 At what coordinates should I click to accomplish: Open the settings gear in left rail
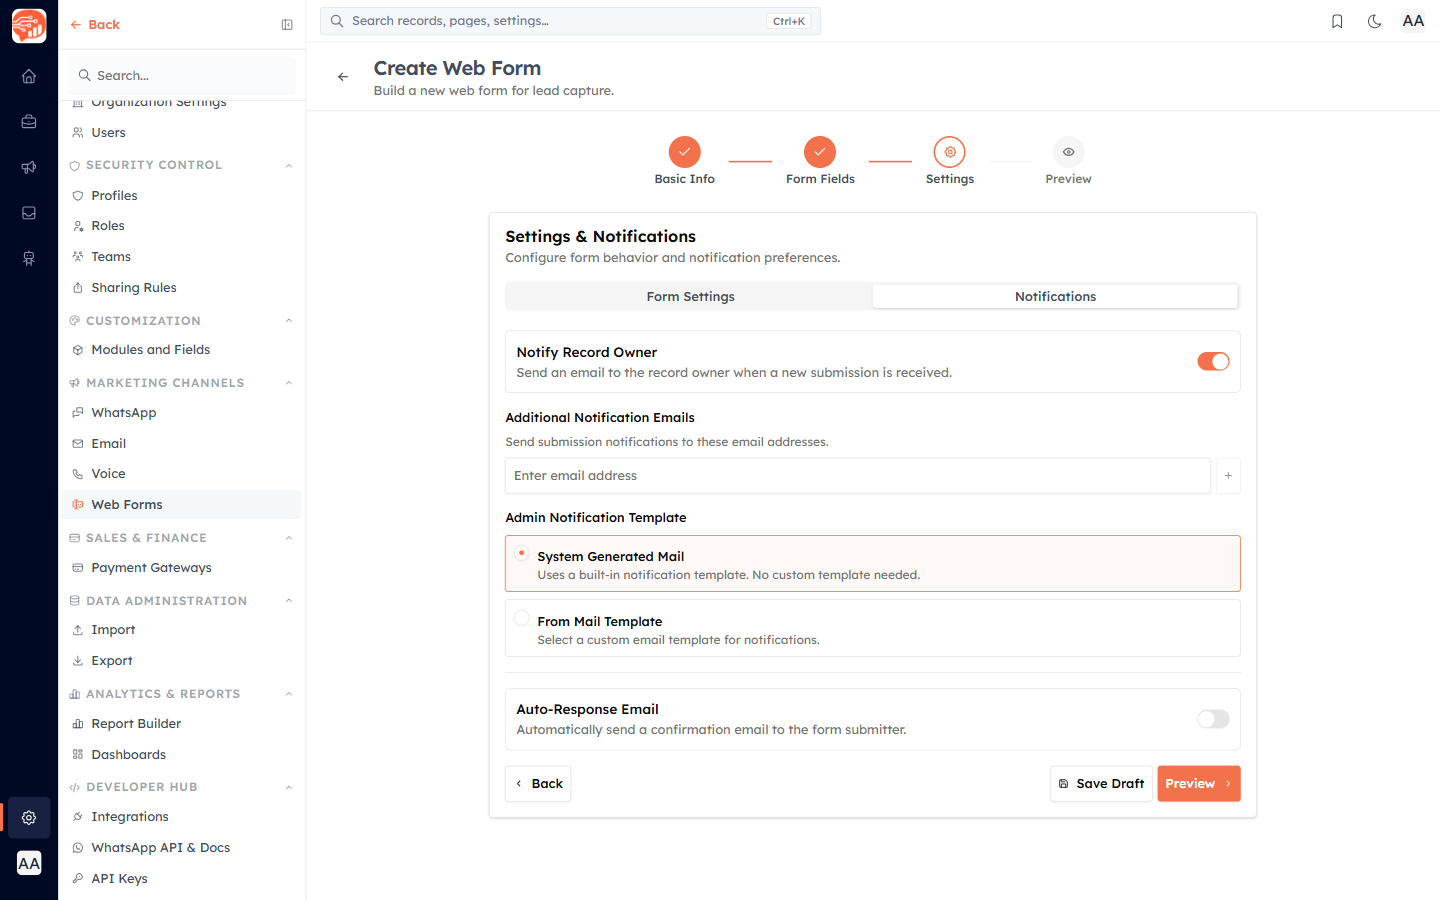pos(29,817)
